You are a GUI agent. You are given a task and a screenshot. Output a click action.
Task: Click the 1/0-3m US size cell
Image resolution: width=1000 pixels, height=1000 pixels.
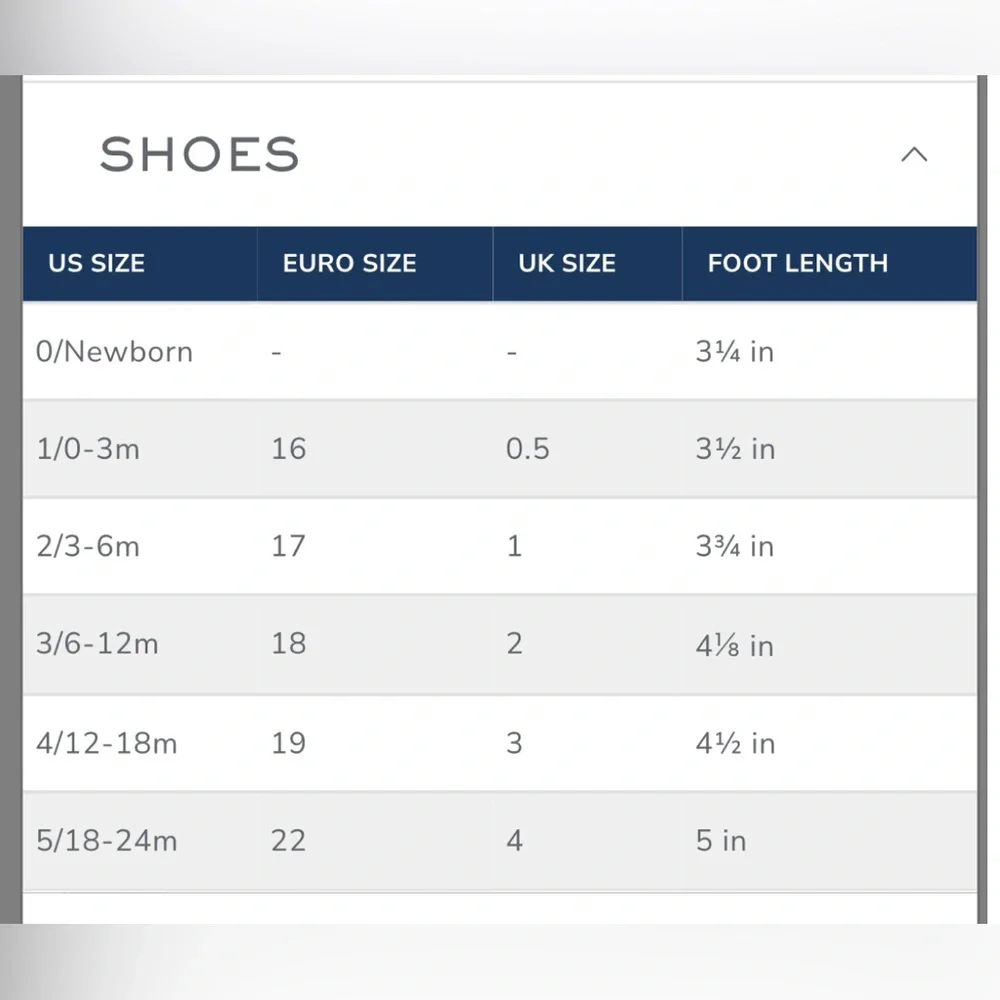tap(88, 449)
